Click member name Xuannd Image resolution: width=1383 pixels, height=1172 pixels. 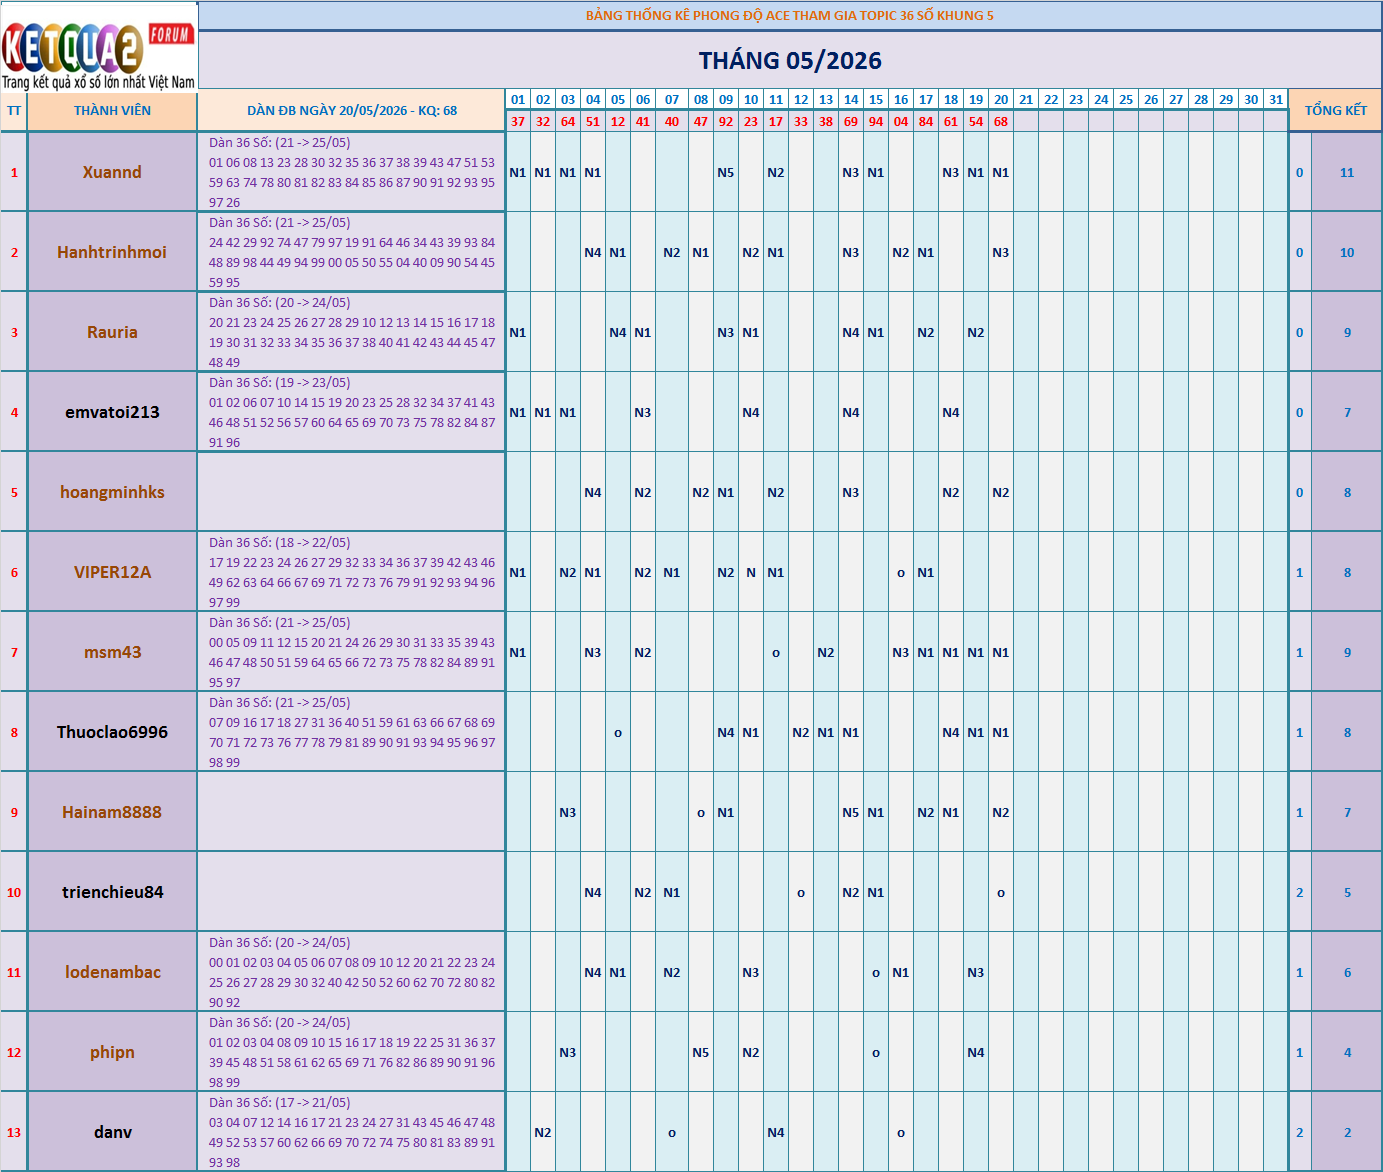(112, 172)
